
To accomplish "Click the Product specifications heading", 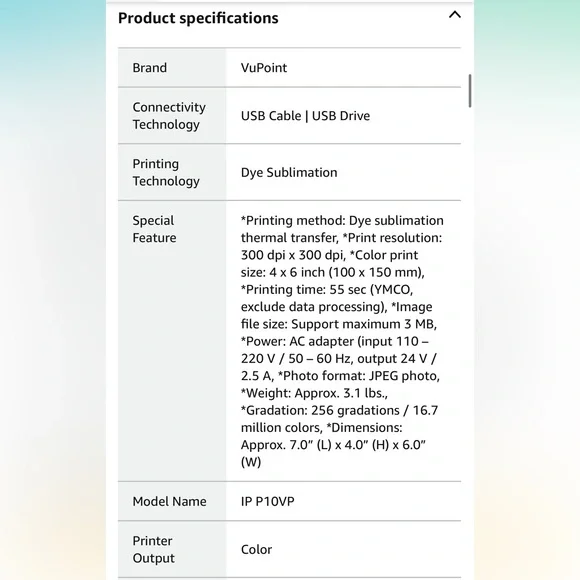I will pyautogui.click(x=198, y=18).
